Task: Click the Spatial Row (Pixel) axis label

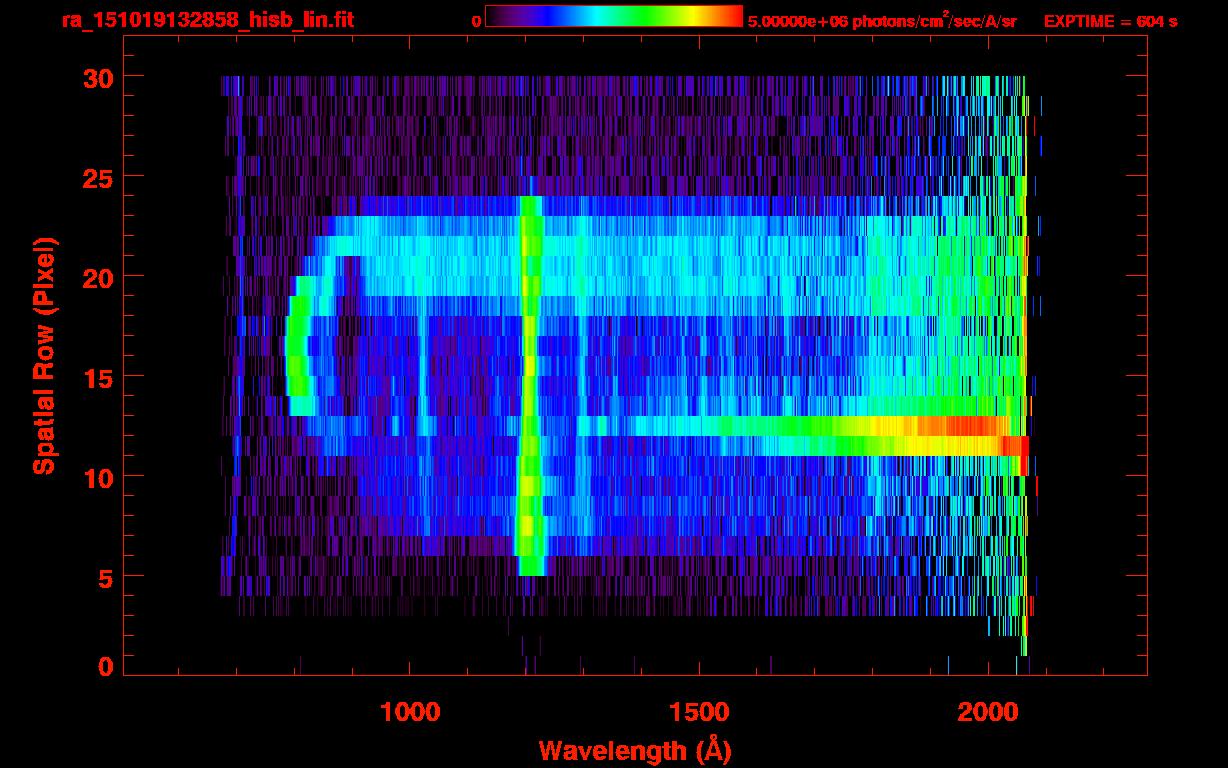Action: point(44,355)
